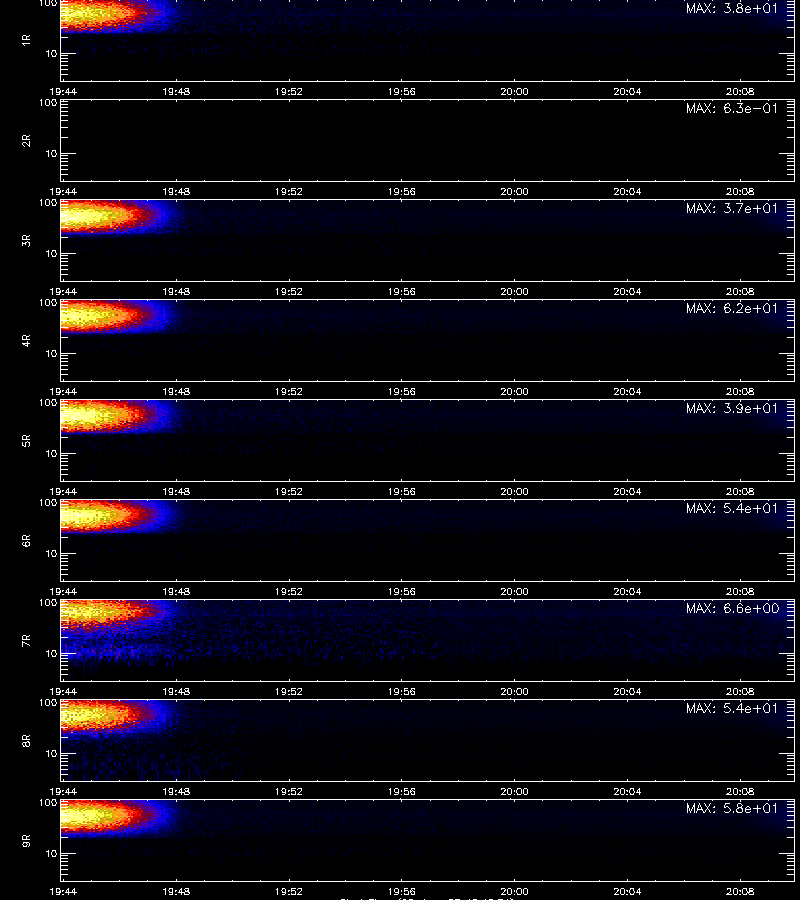Click the '100' y-axis label of panel 9R
Screen dimensions: 800x900
[48, 802]
